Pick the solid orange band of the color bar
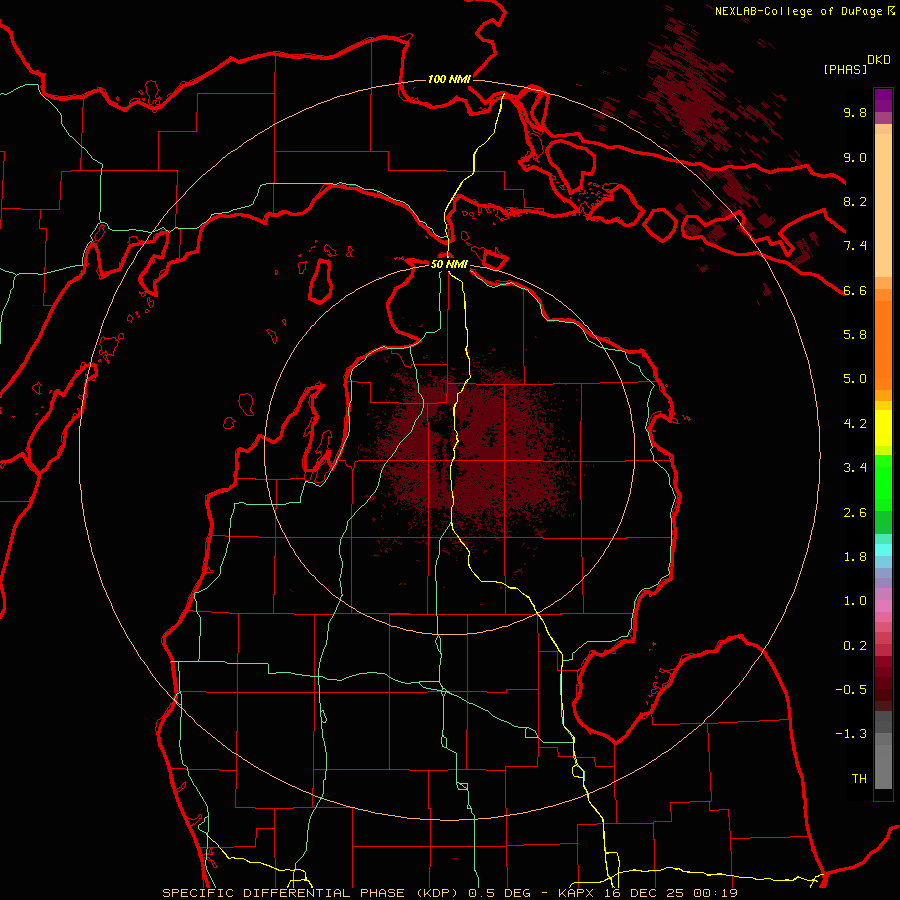 [883, 345]
